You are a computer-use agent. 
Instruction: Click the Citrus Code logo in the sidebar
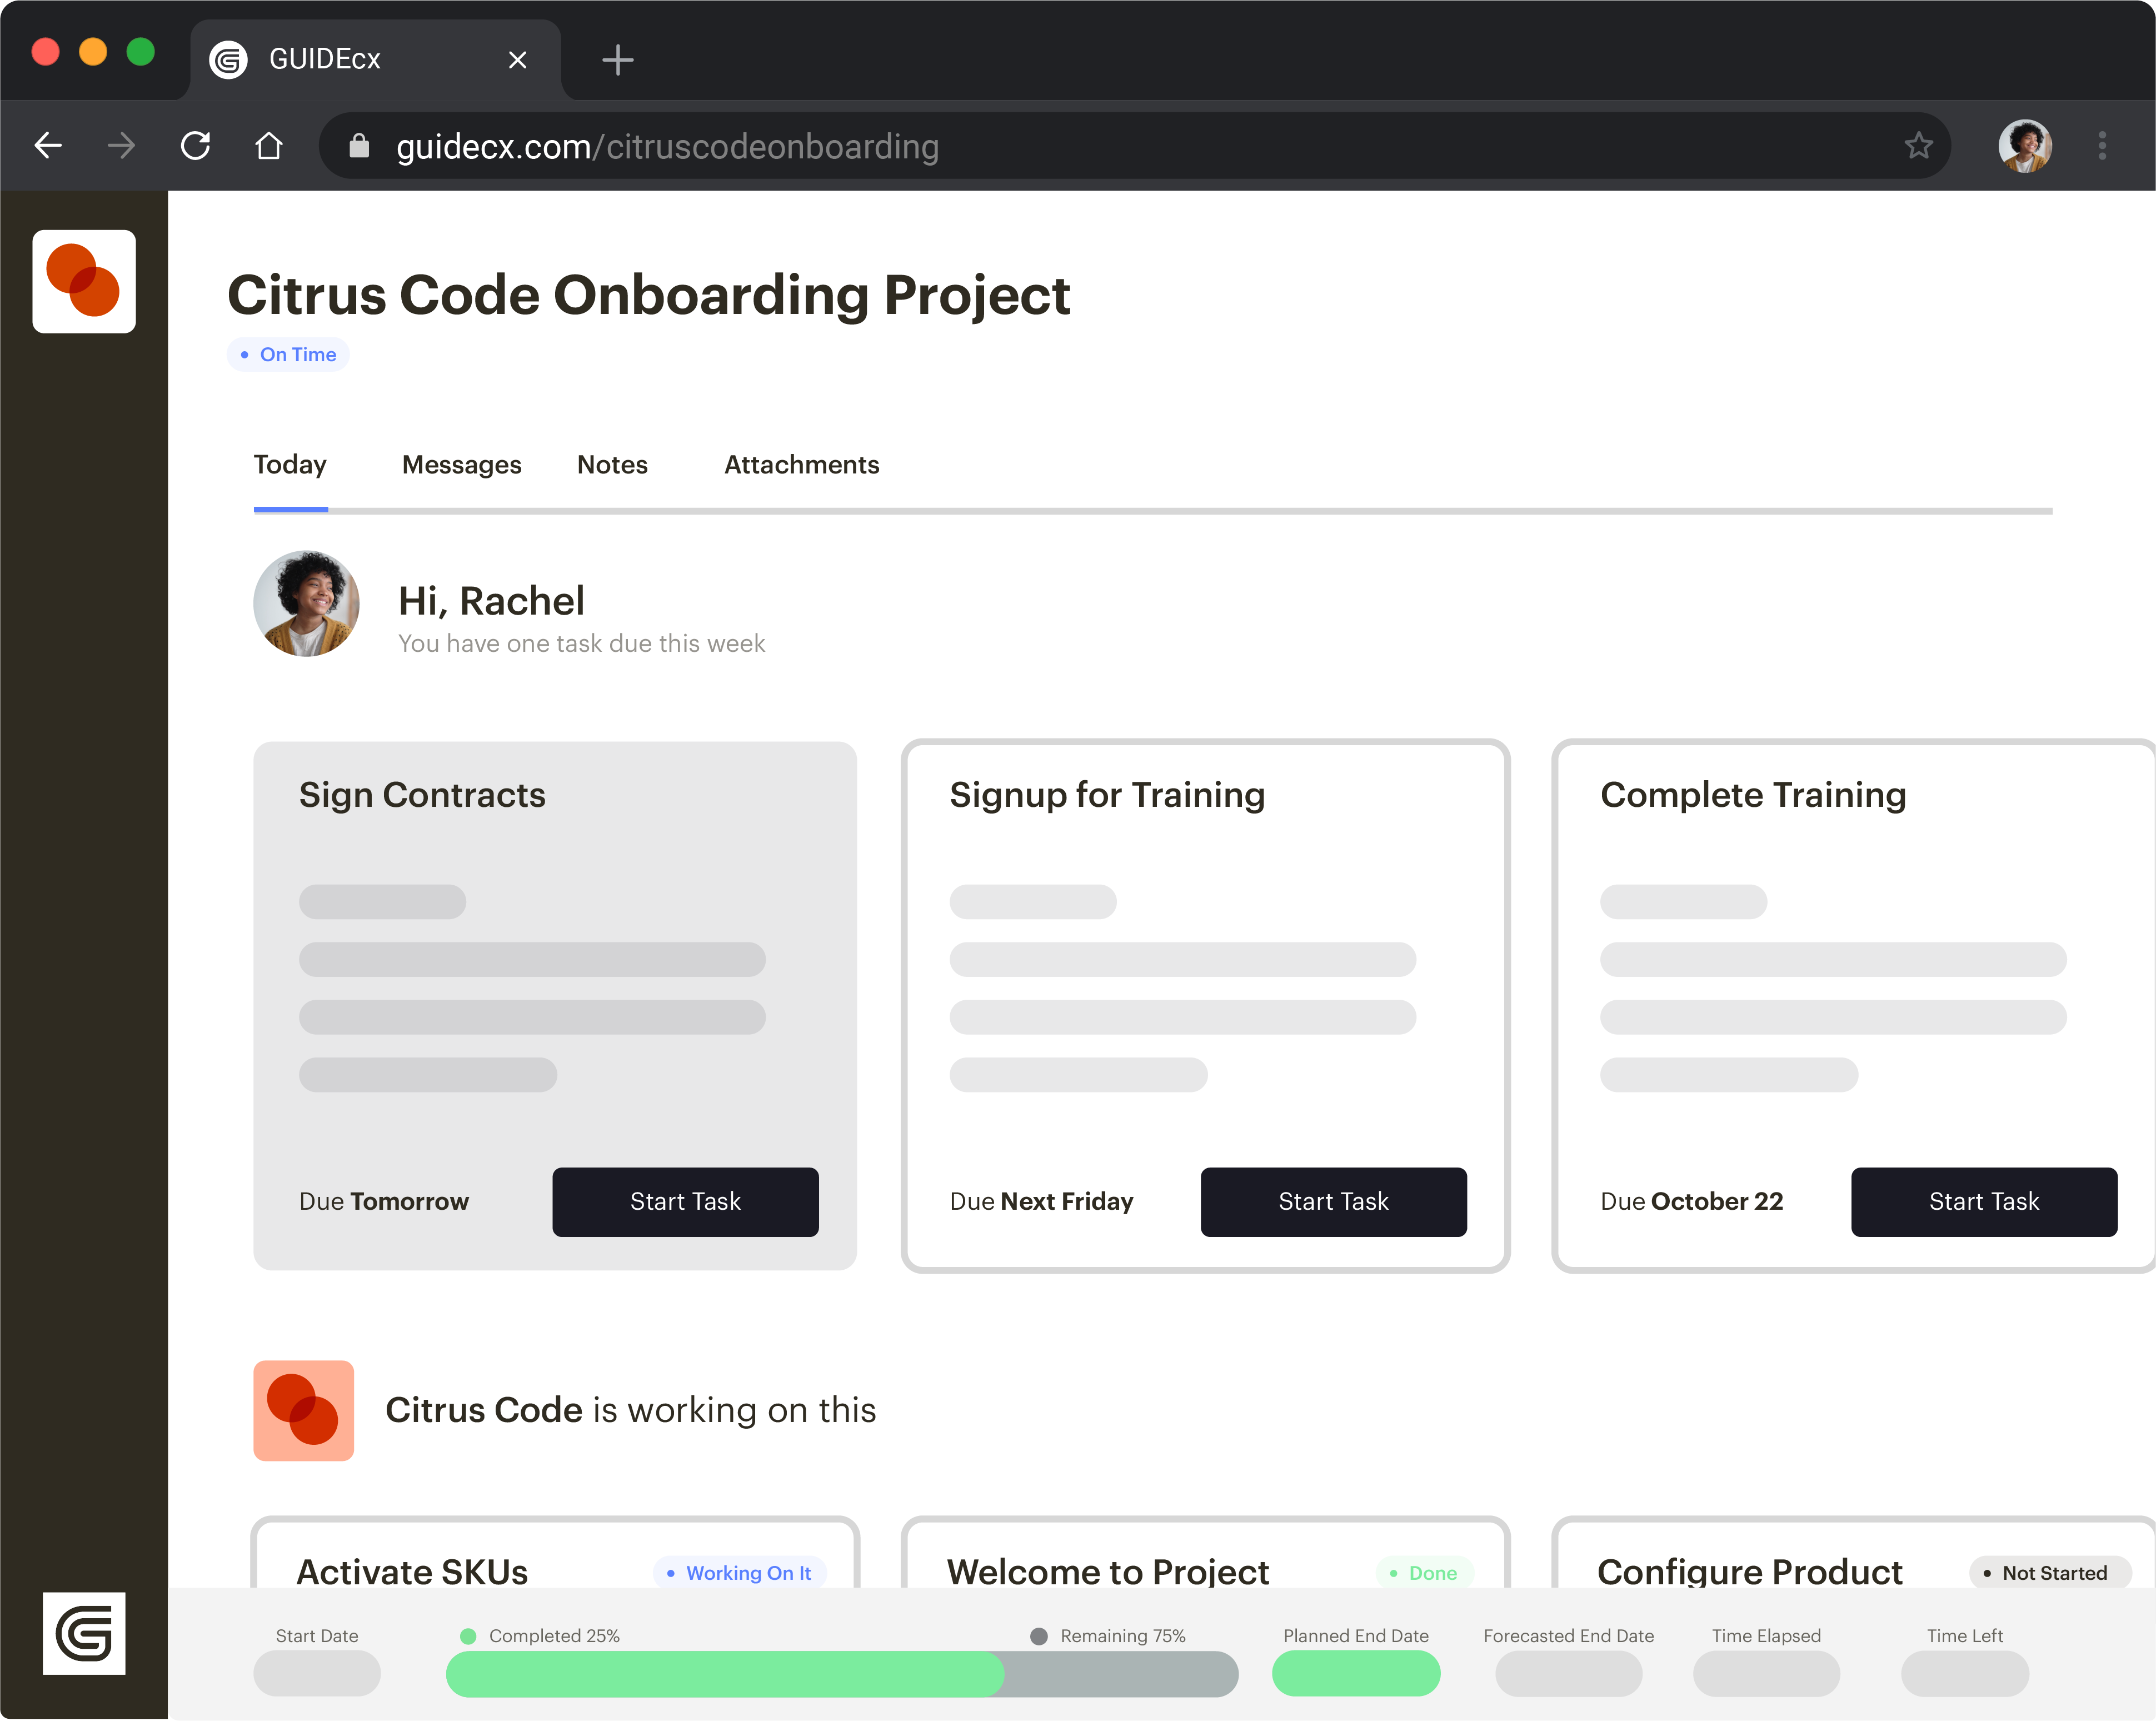[84, 281]
